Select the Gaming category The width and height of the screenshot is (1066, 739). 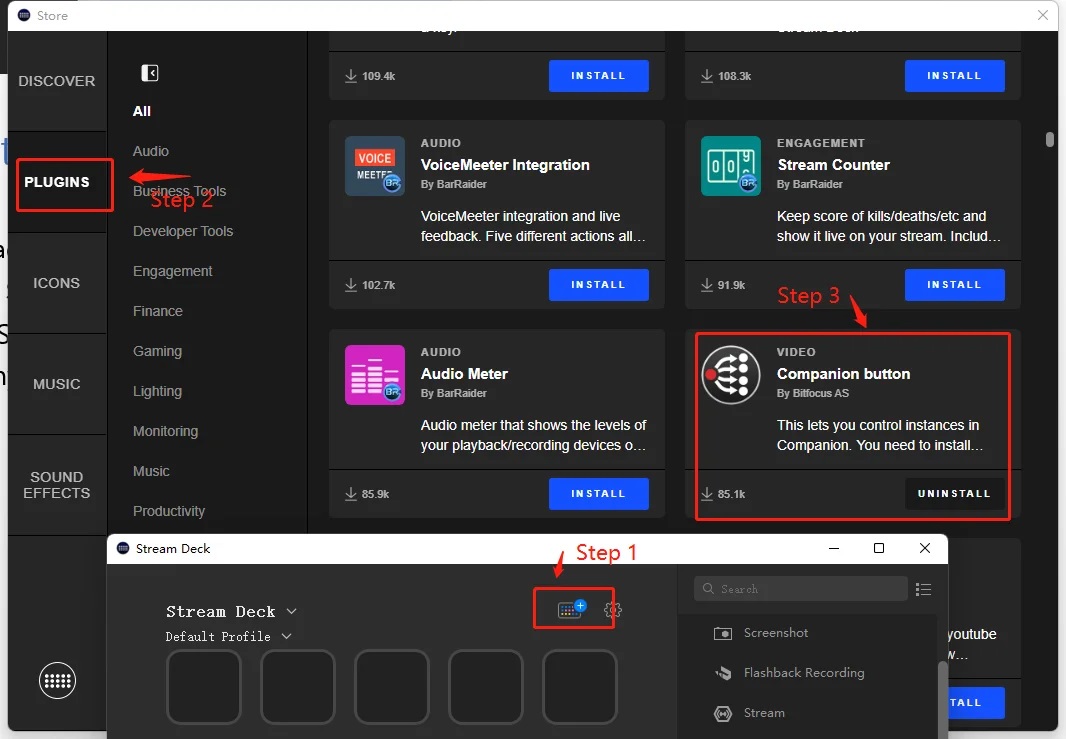coord(157,351)
